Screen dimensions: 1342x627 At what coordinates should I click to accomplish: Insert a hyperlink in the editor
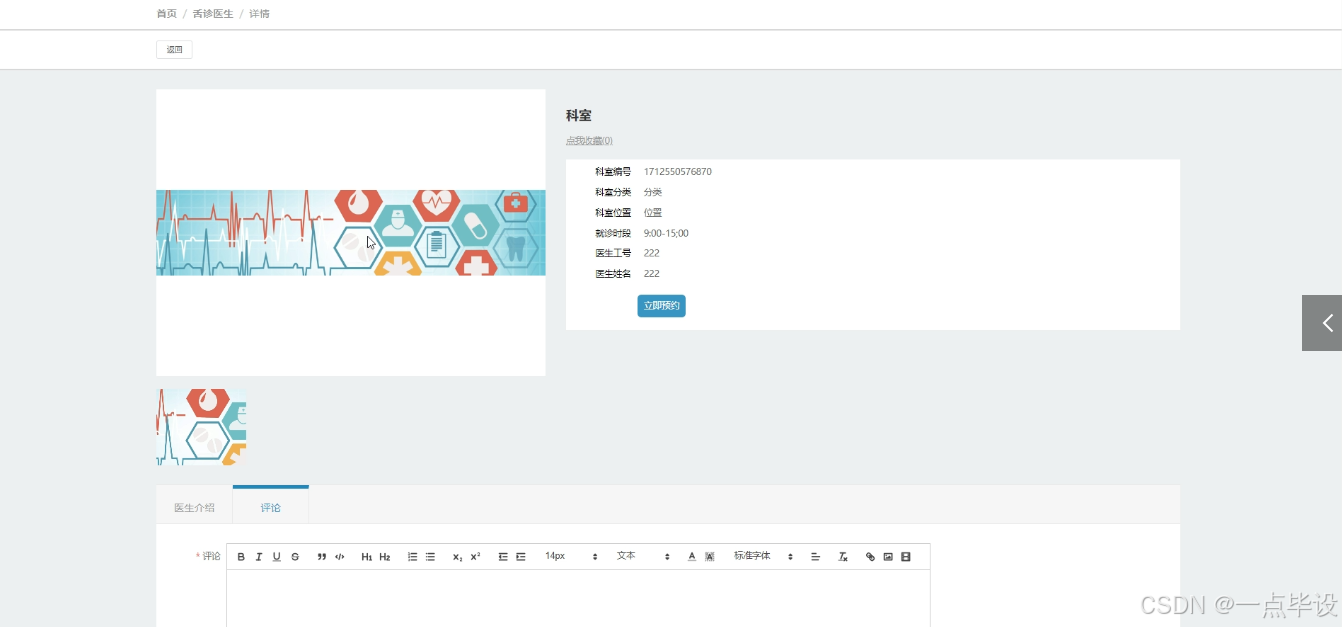tap(870, 557)
